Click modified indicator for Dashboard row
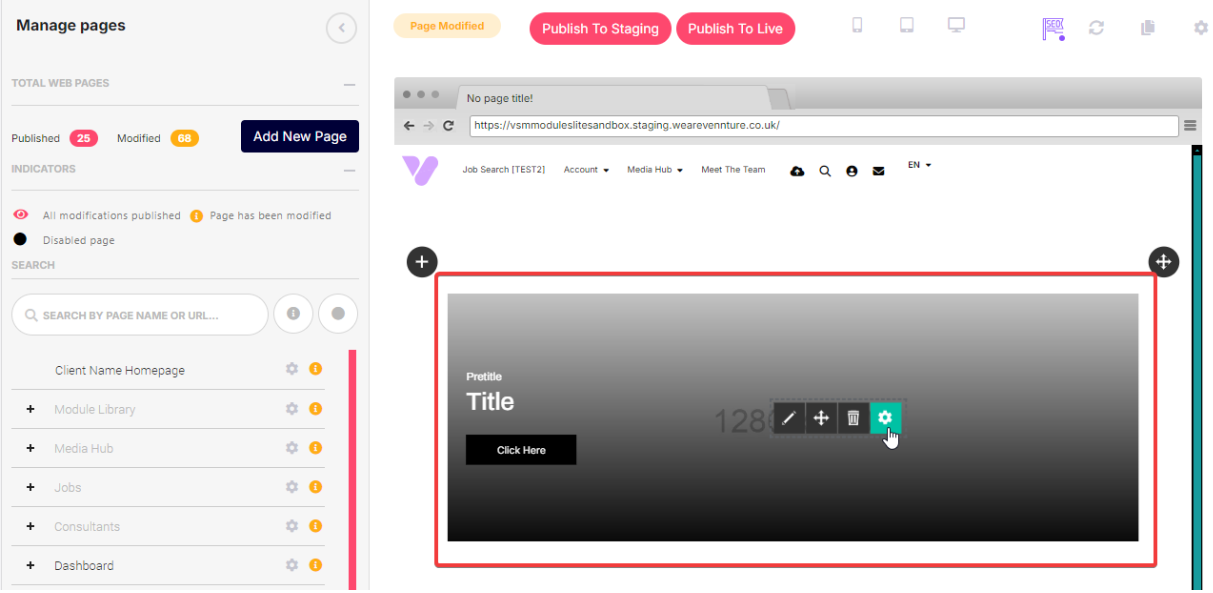Viewport: 1213px width, 593px height. 315,564
